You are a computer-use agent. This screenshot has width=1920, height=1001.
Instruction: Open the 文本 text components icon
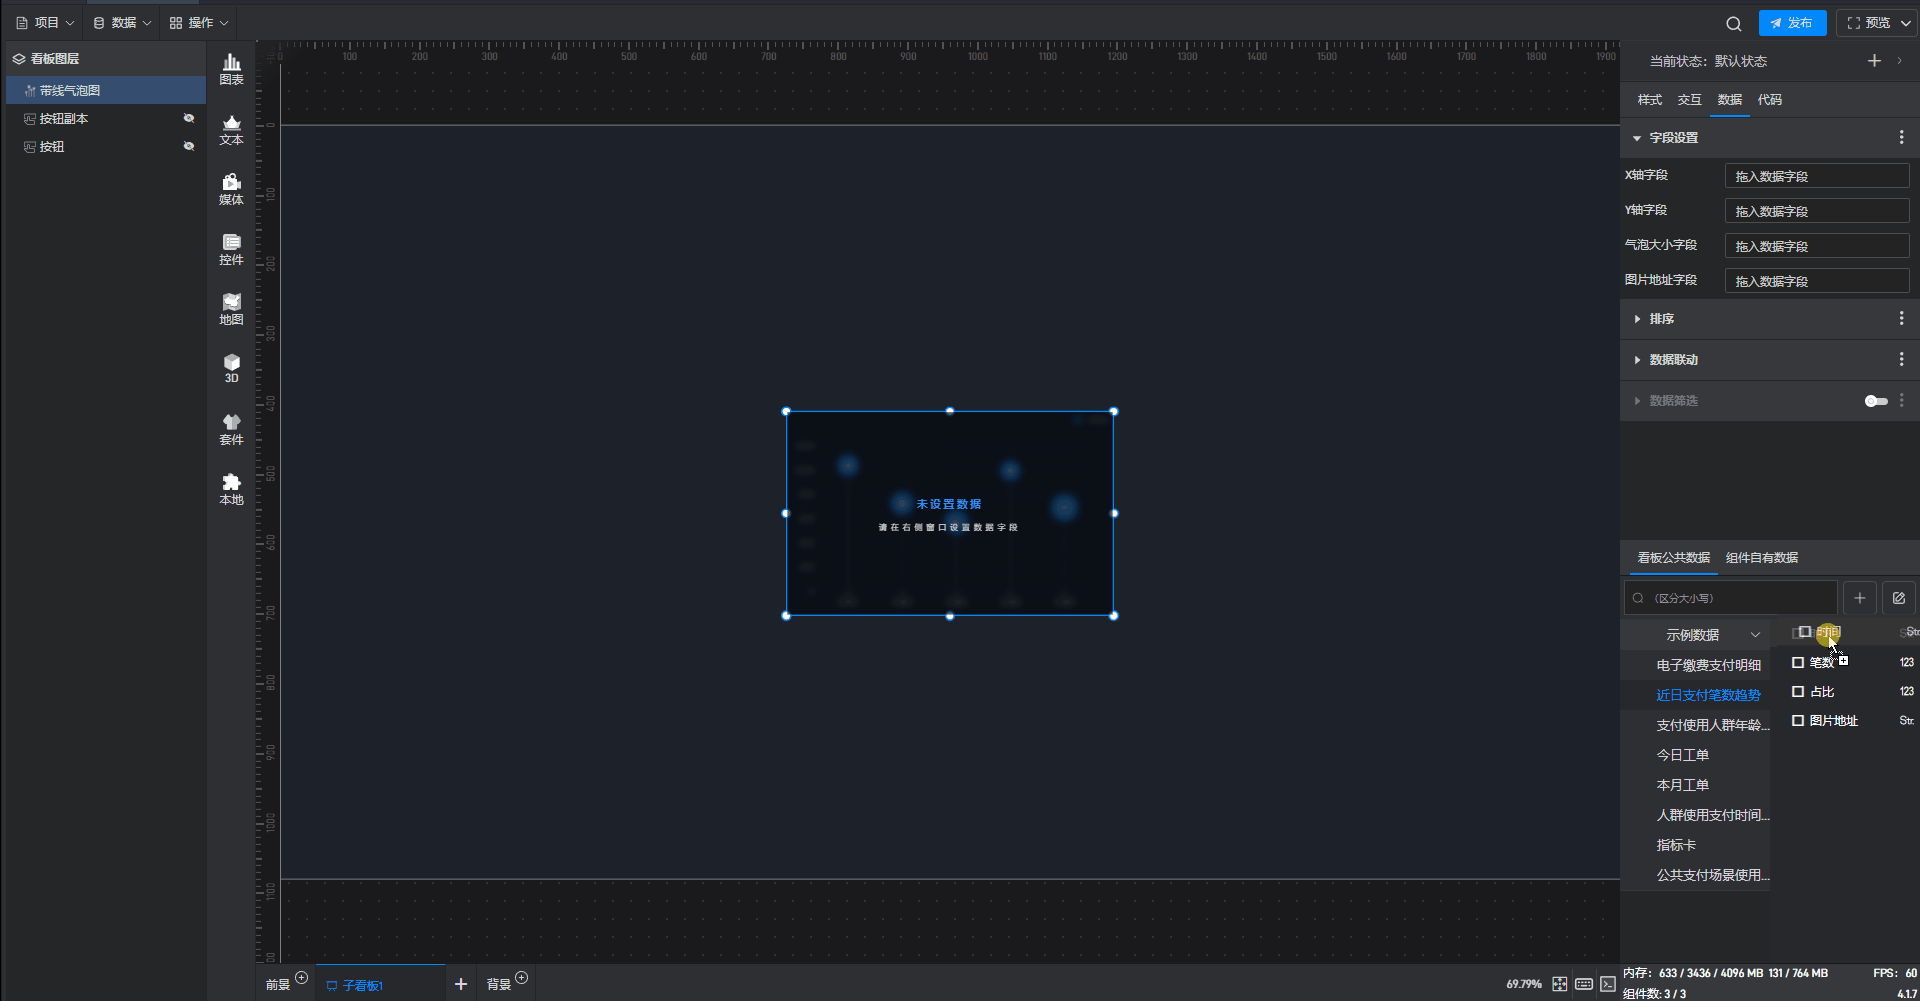pos(231,129)
